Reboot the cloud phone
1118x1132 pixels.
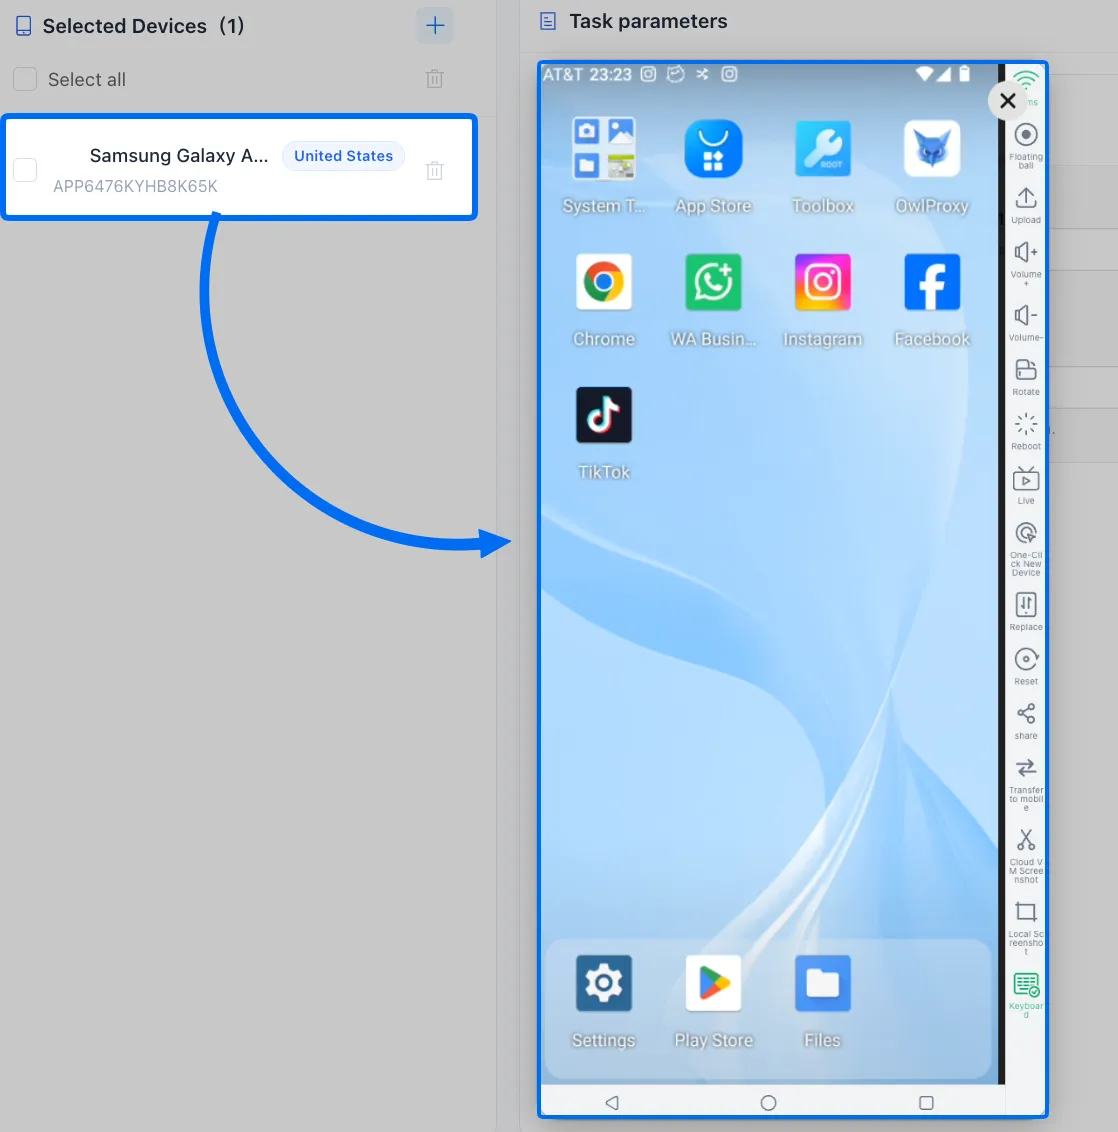1026,432
